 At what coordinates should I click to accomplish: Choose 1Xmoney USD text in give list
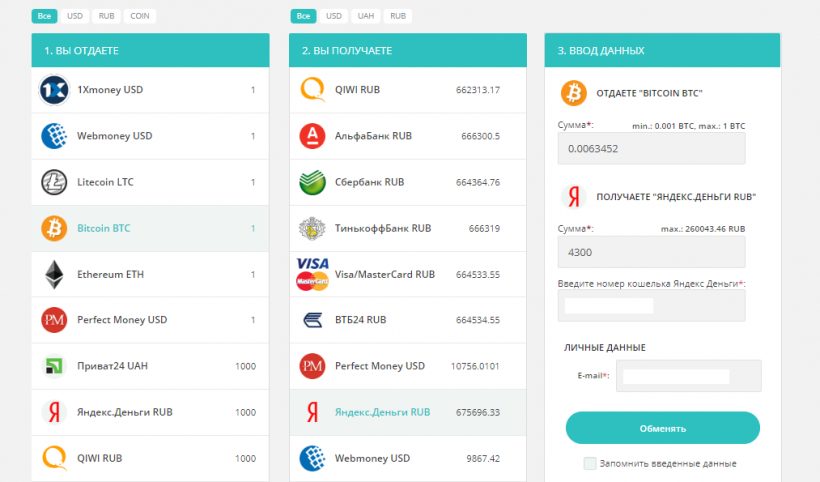110,90
